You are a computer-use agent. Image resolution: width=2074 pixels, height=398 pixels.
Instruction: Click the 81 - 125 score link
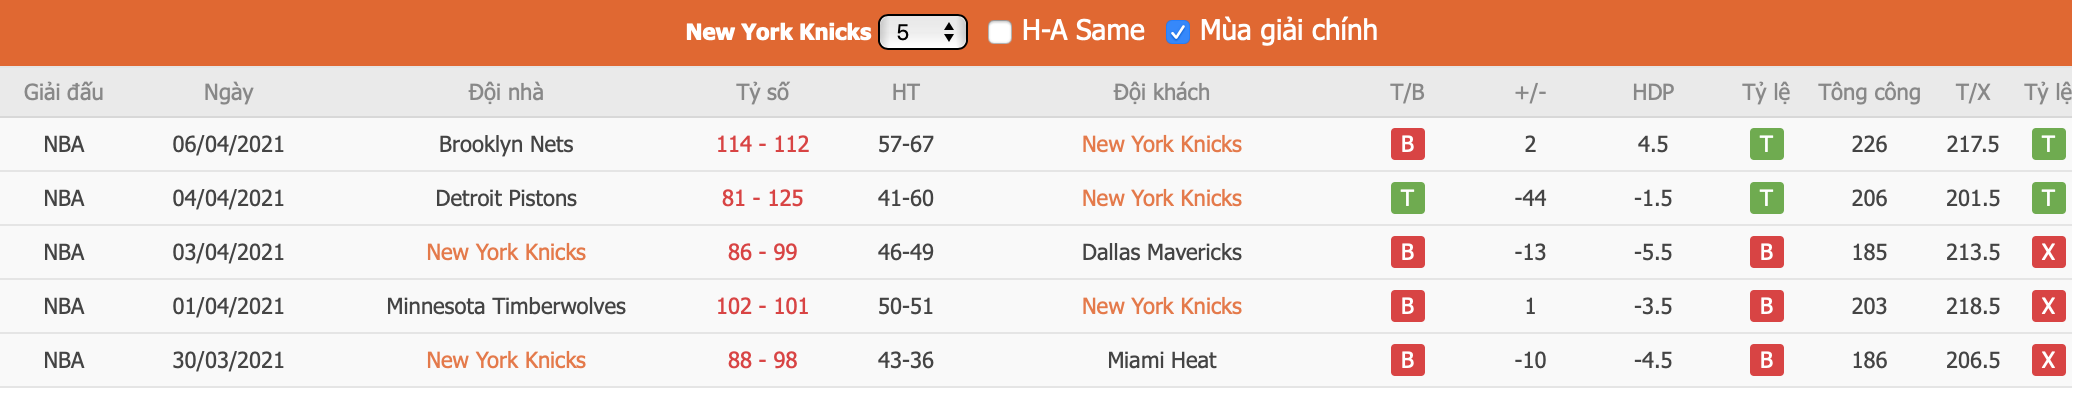[762, 198]
